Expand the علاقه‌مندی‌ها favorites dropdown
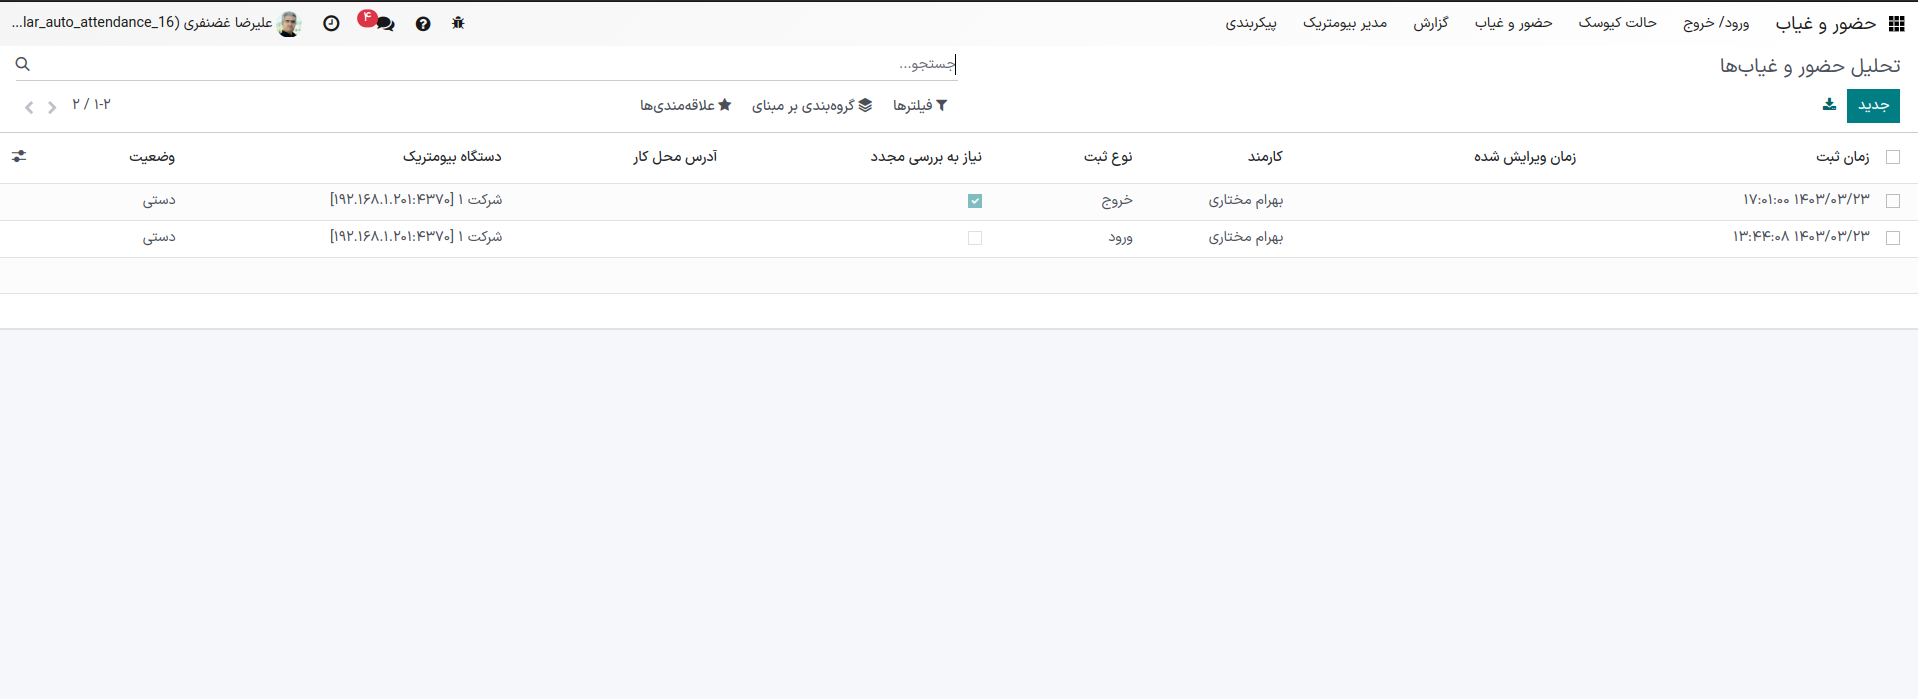The image size is (1918, 699). pyautogui.click(x=686, y=105)
